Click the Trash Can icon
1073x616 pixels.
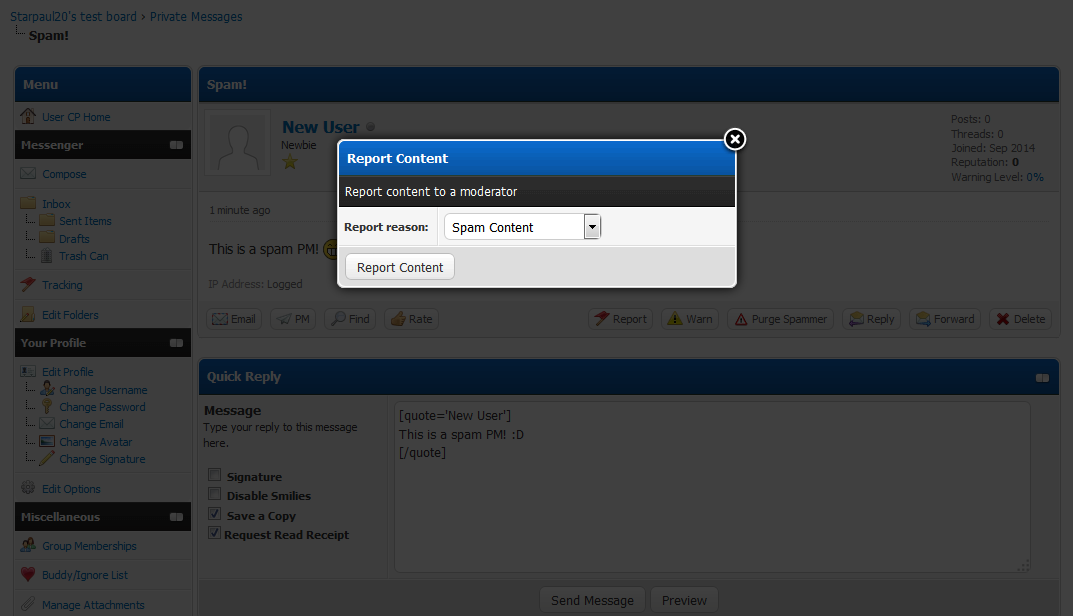tap(47, 255)
